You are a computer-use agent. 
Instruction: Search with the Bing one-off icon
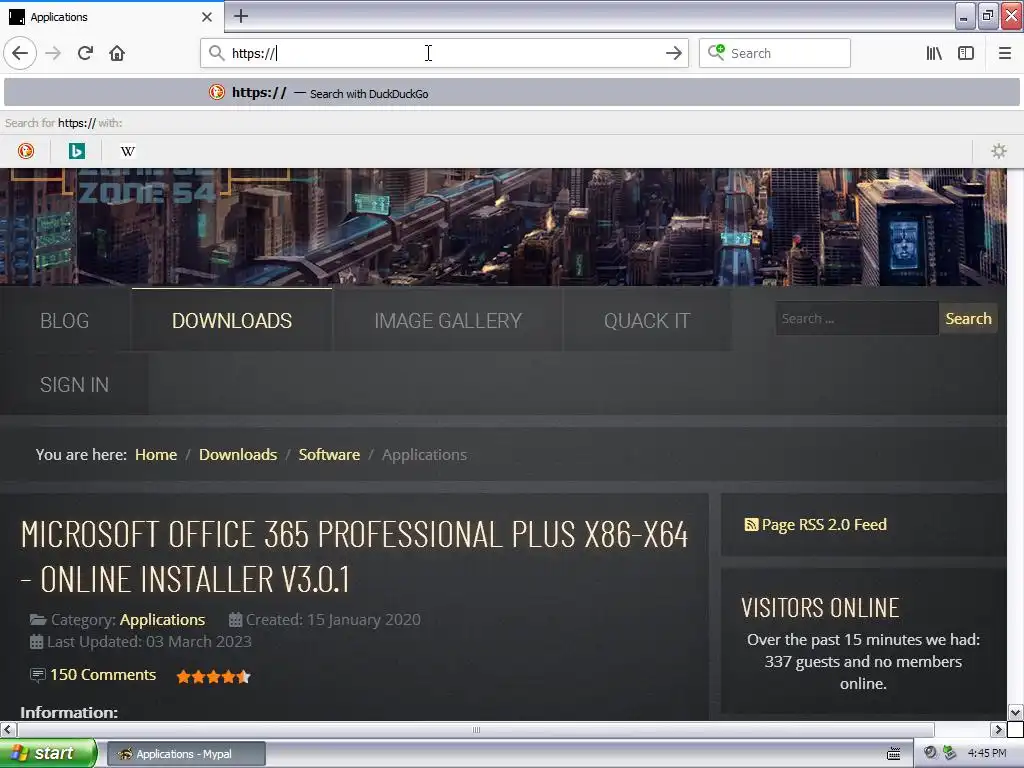click(76, 151)
